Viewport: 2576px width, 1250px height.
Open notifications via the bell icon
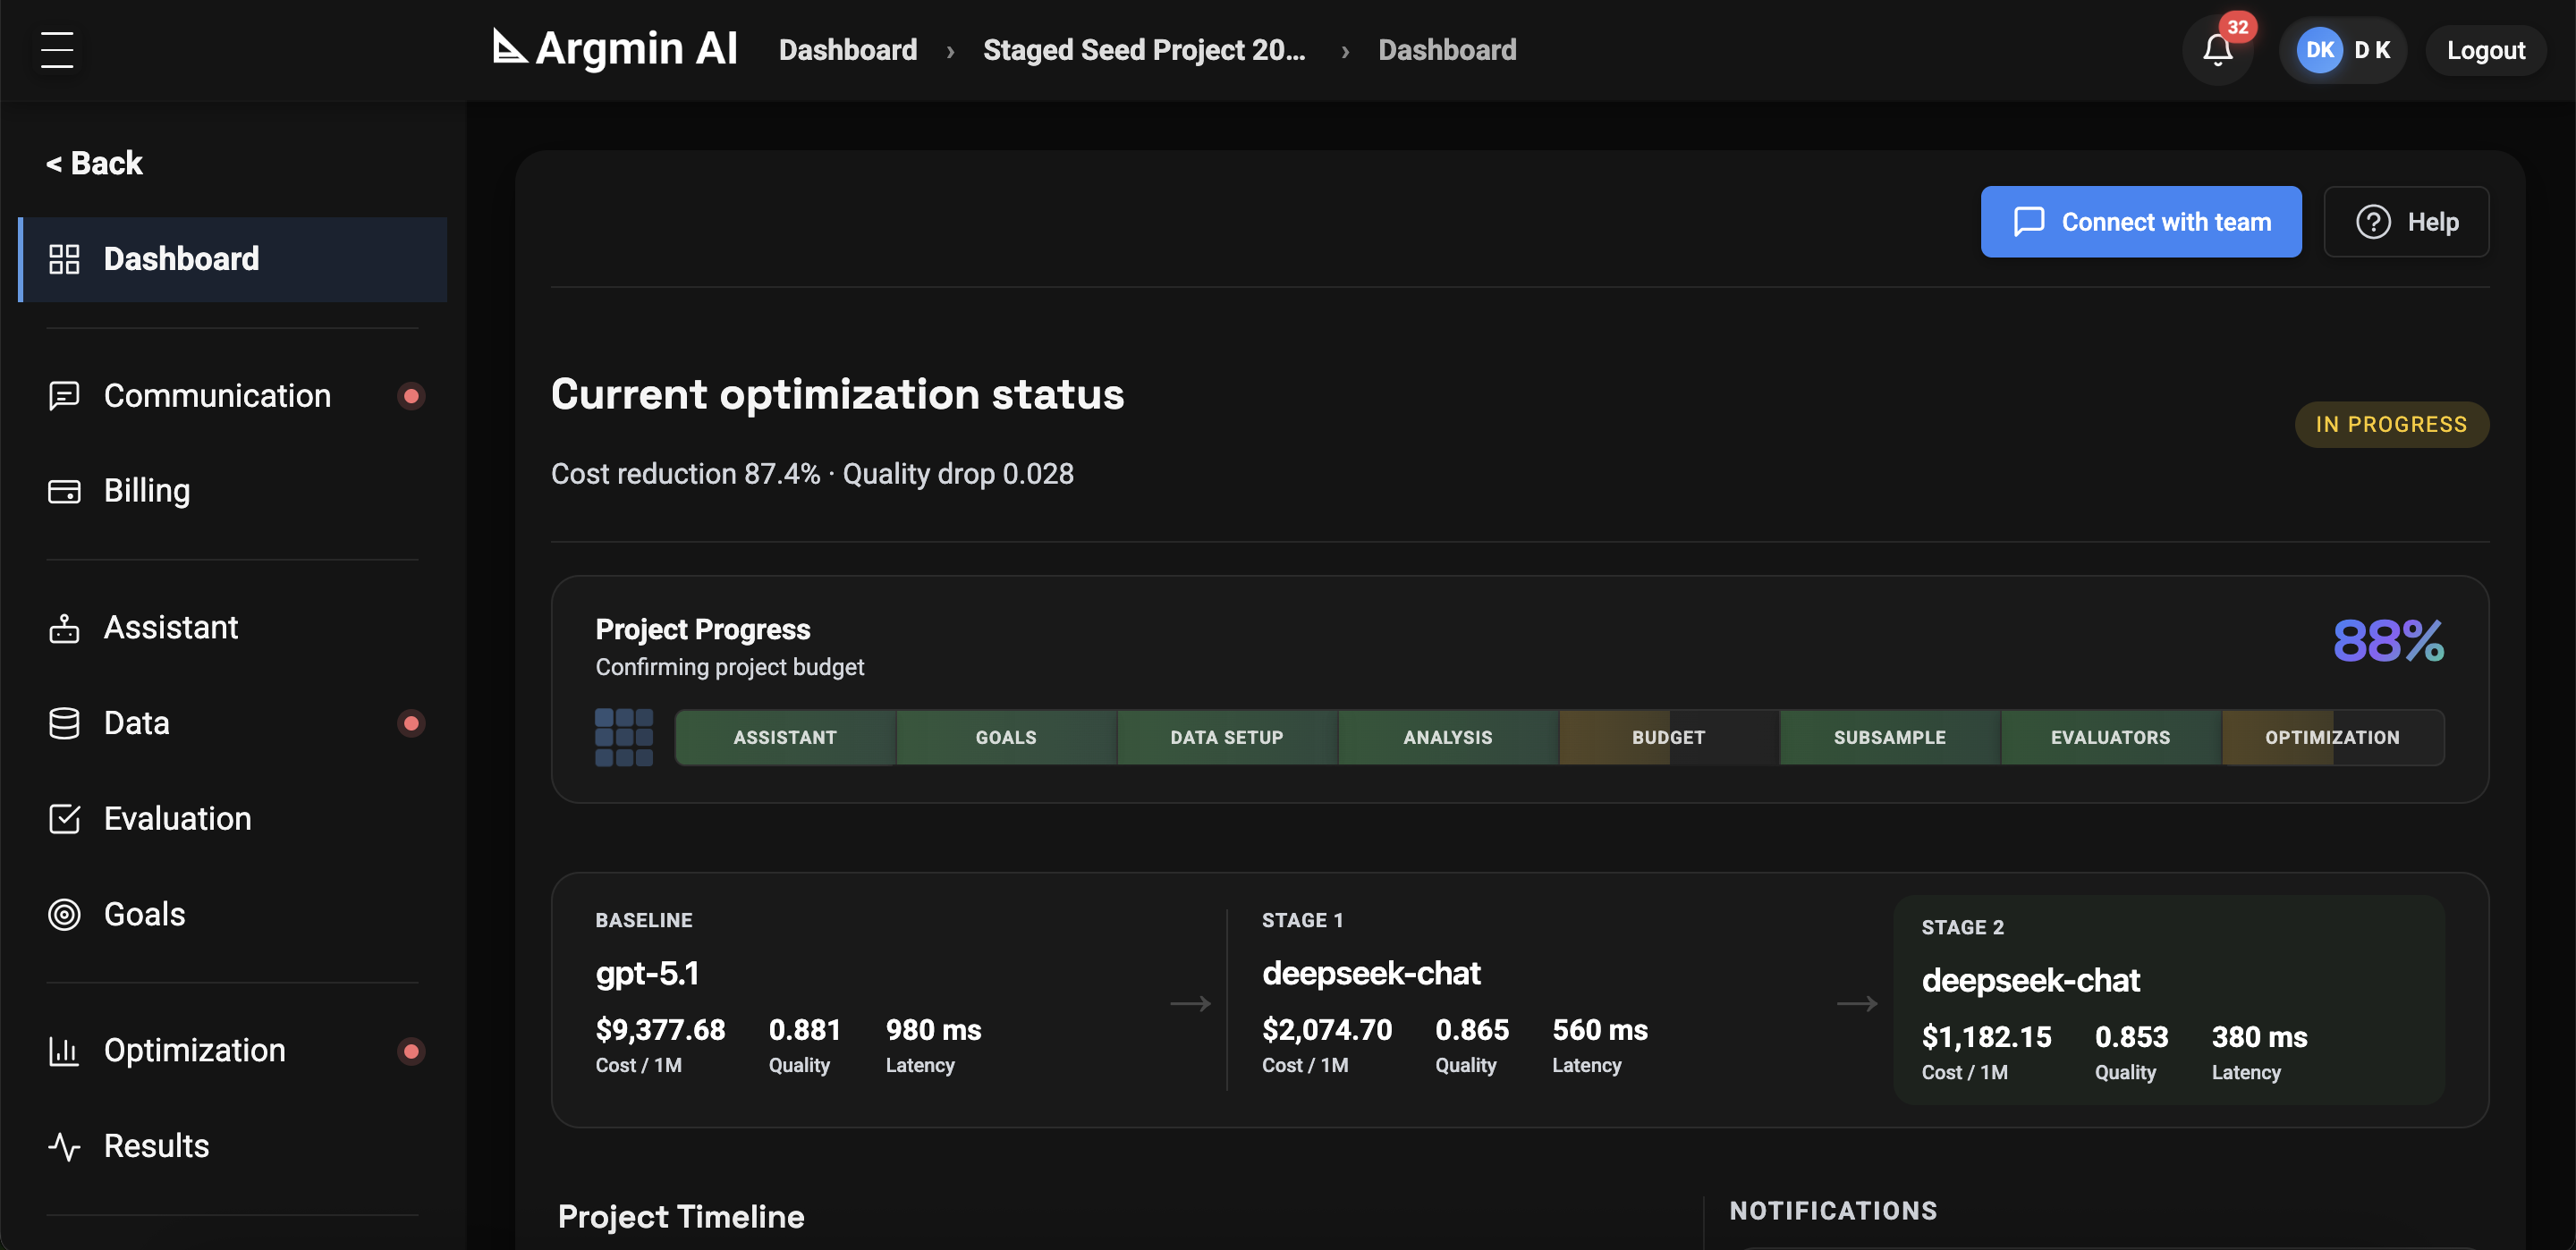(x=2217, y=50)
